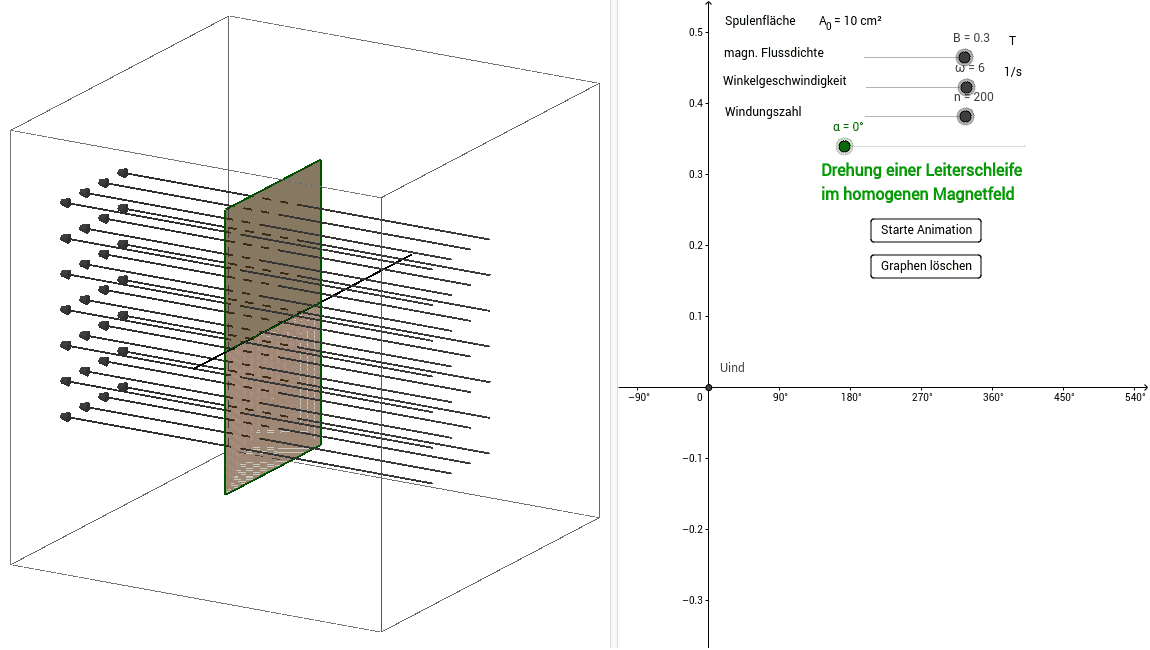The image size is (1150, 650).
Task: Click the −90° tick label on the x-axis
Action: (639, 397)
